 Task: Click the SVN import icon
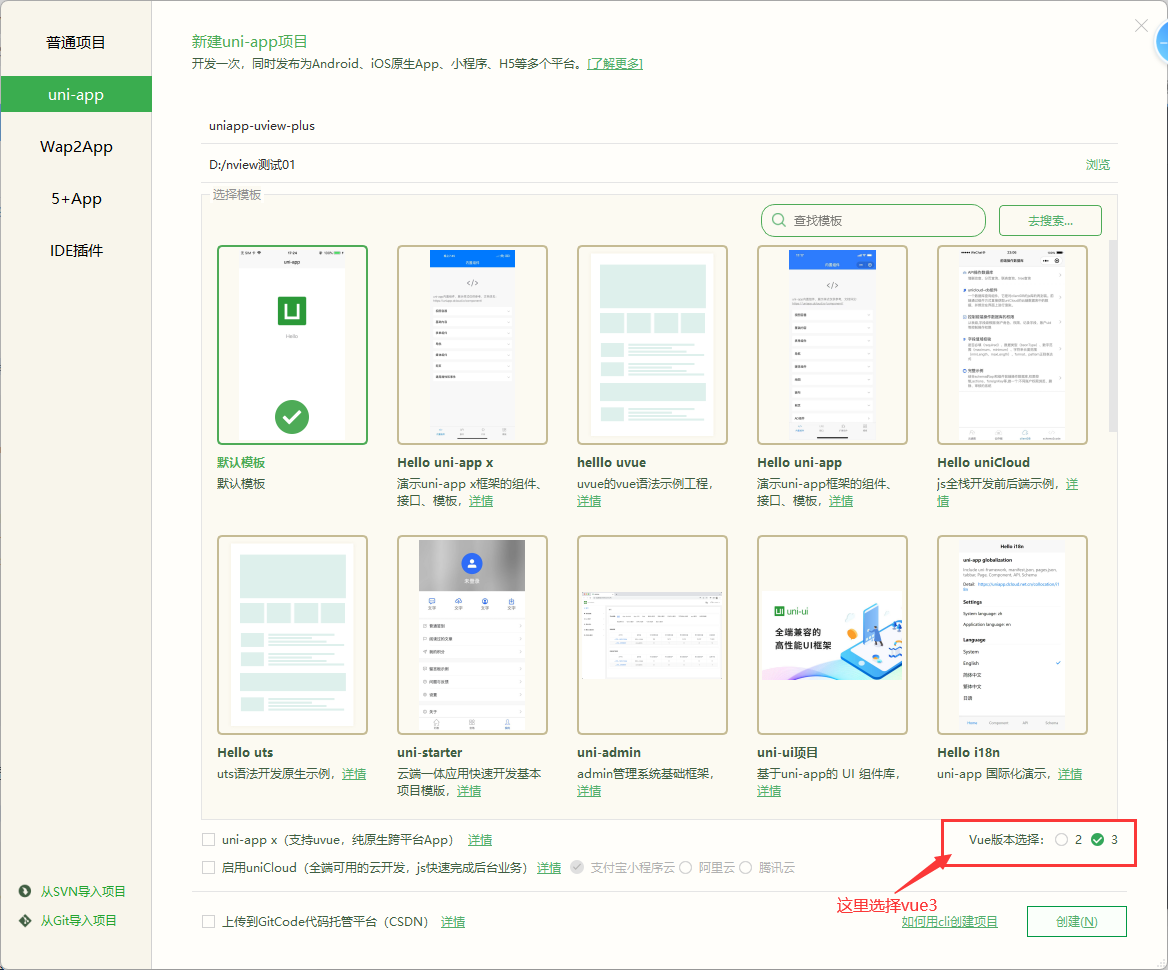click(25, 891)
